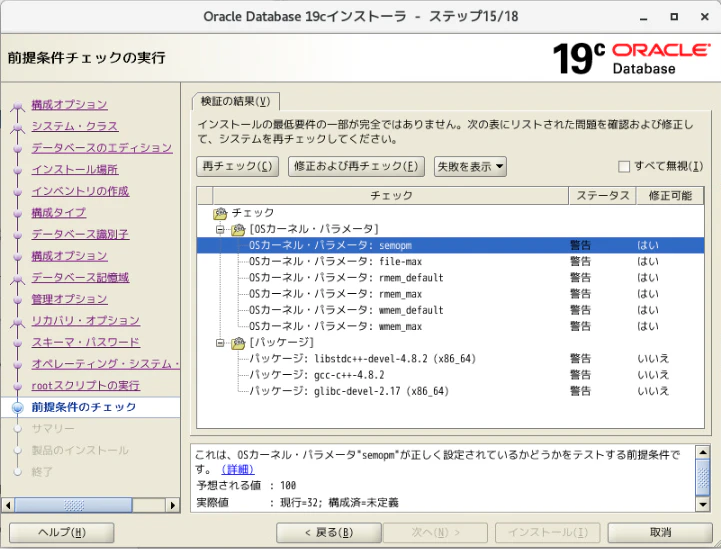The width and height of the screenshot is (721, 549).
Task: Go to インベントリの作成 step
Action: pos(80,191)
